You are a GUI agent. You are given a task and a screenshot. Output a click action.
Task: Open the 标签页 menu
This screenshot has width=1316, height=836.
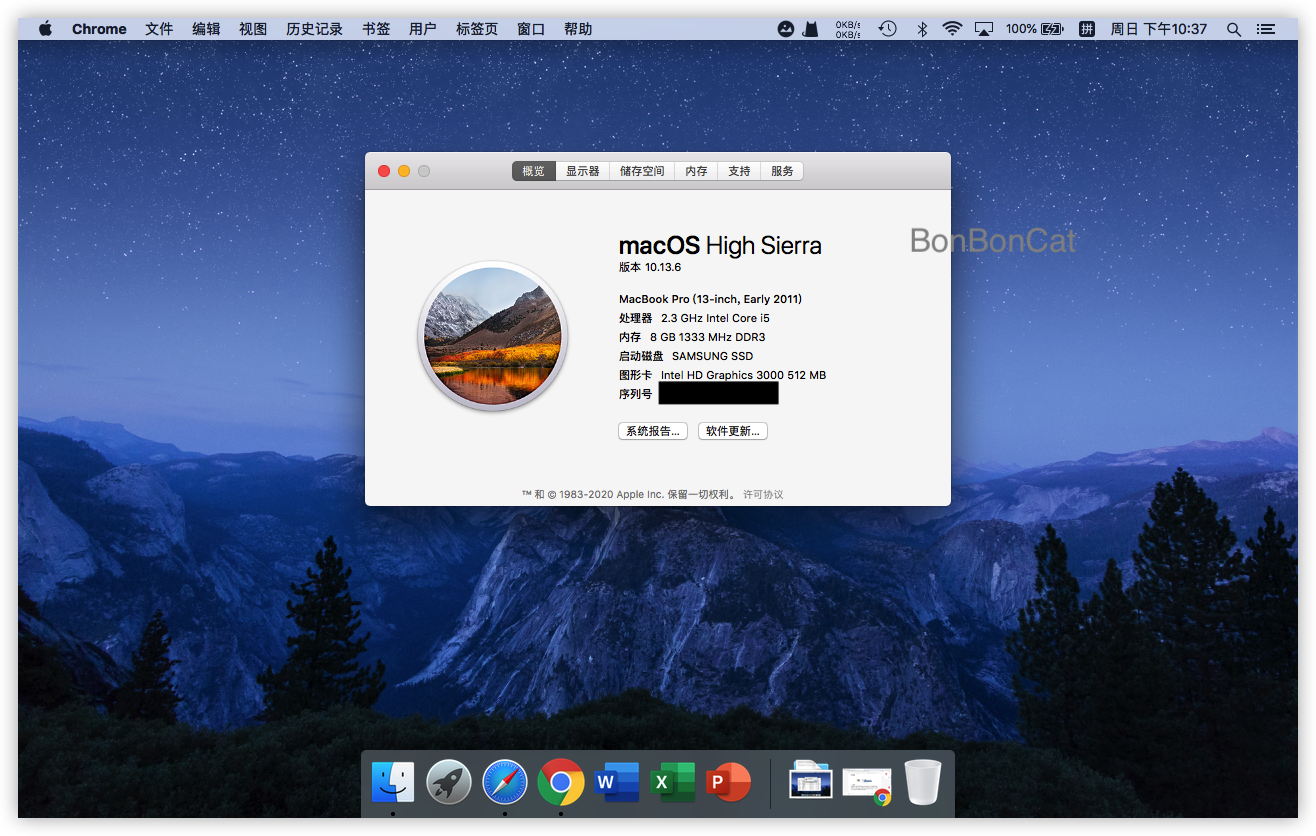pyautogui.click(x=477, y=29)
